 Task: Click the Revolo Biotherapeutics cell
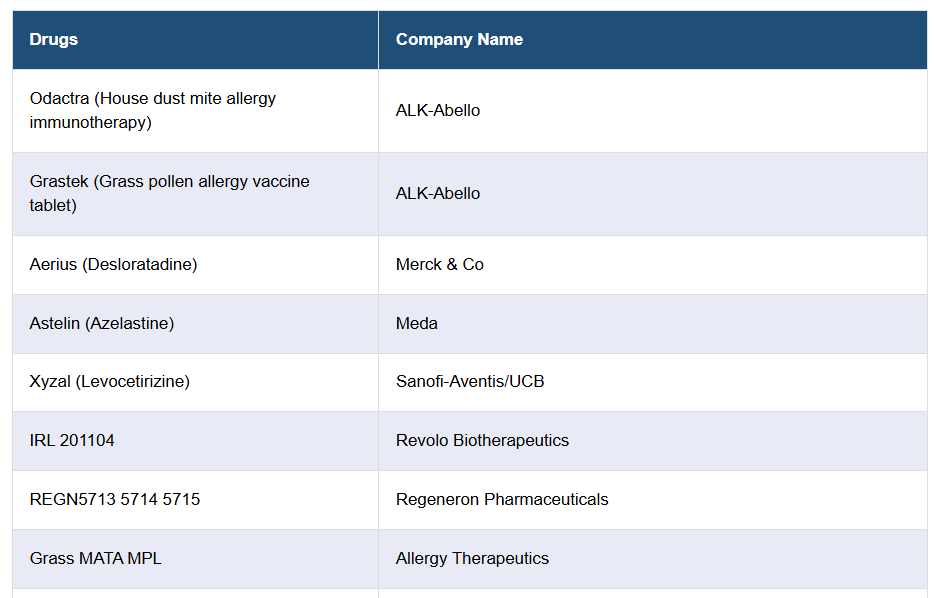pyautogui.click(x=482, y=441)
